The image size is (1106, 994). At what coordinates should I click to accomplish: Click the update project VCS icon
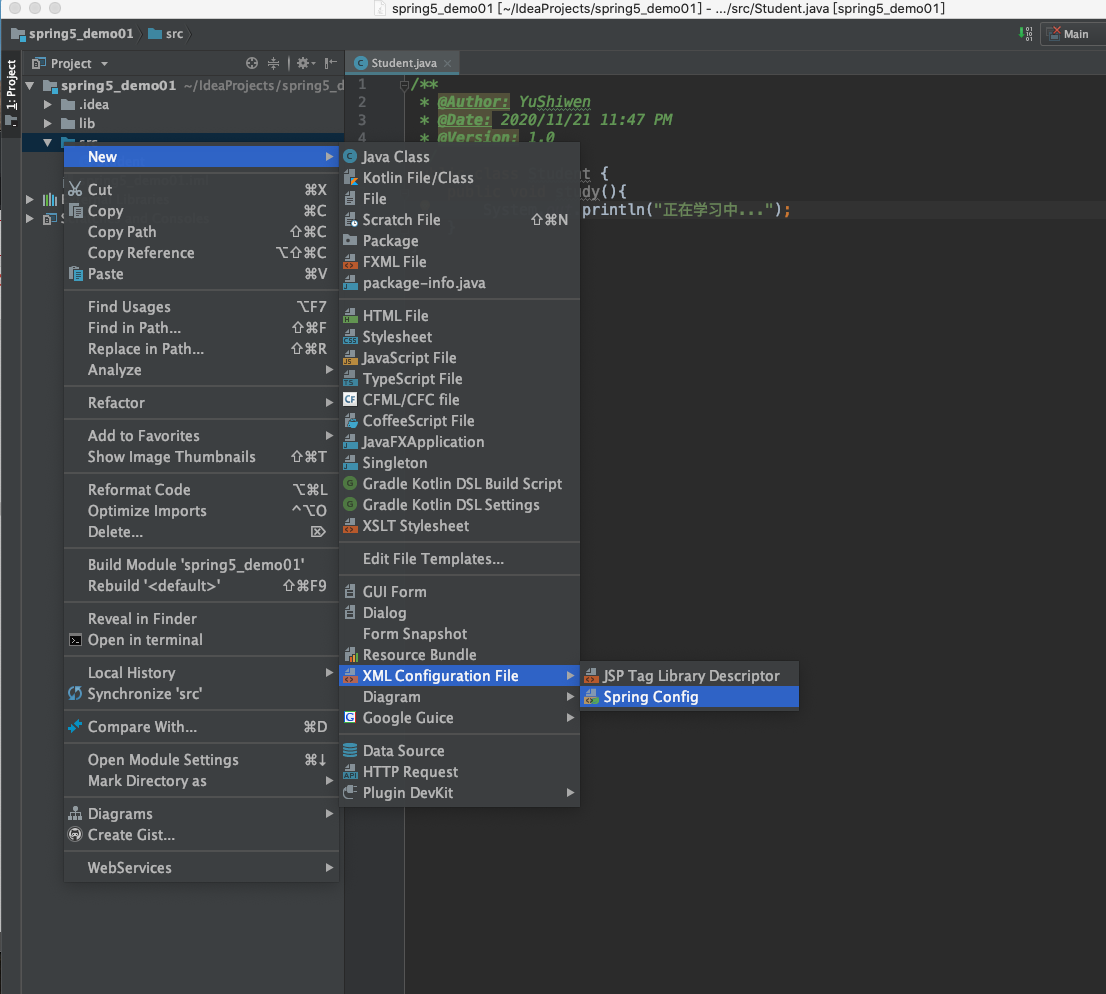click(1026, 34)
